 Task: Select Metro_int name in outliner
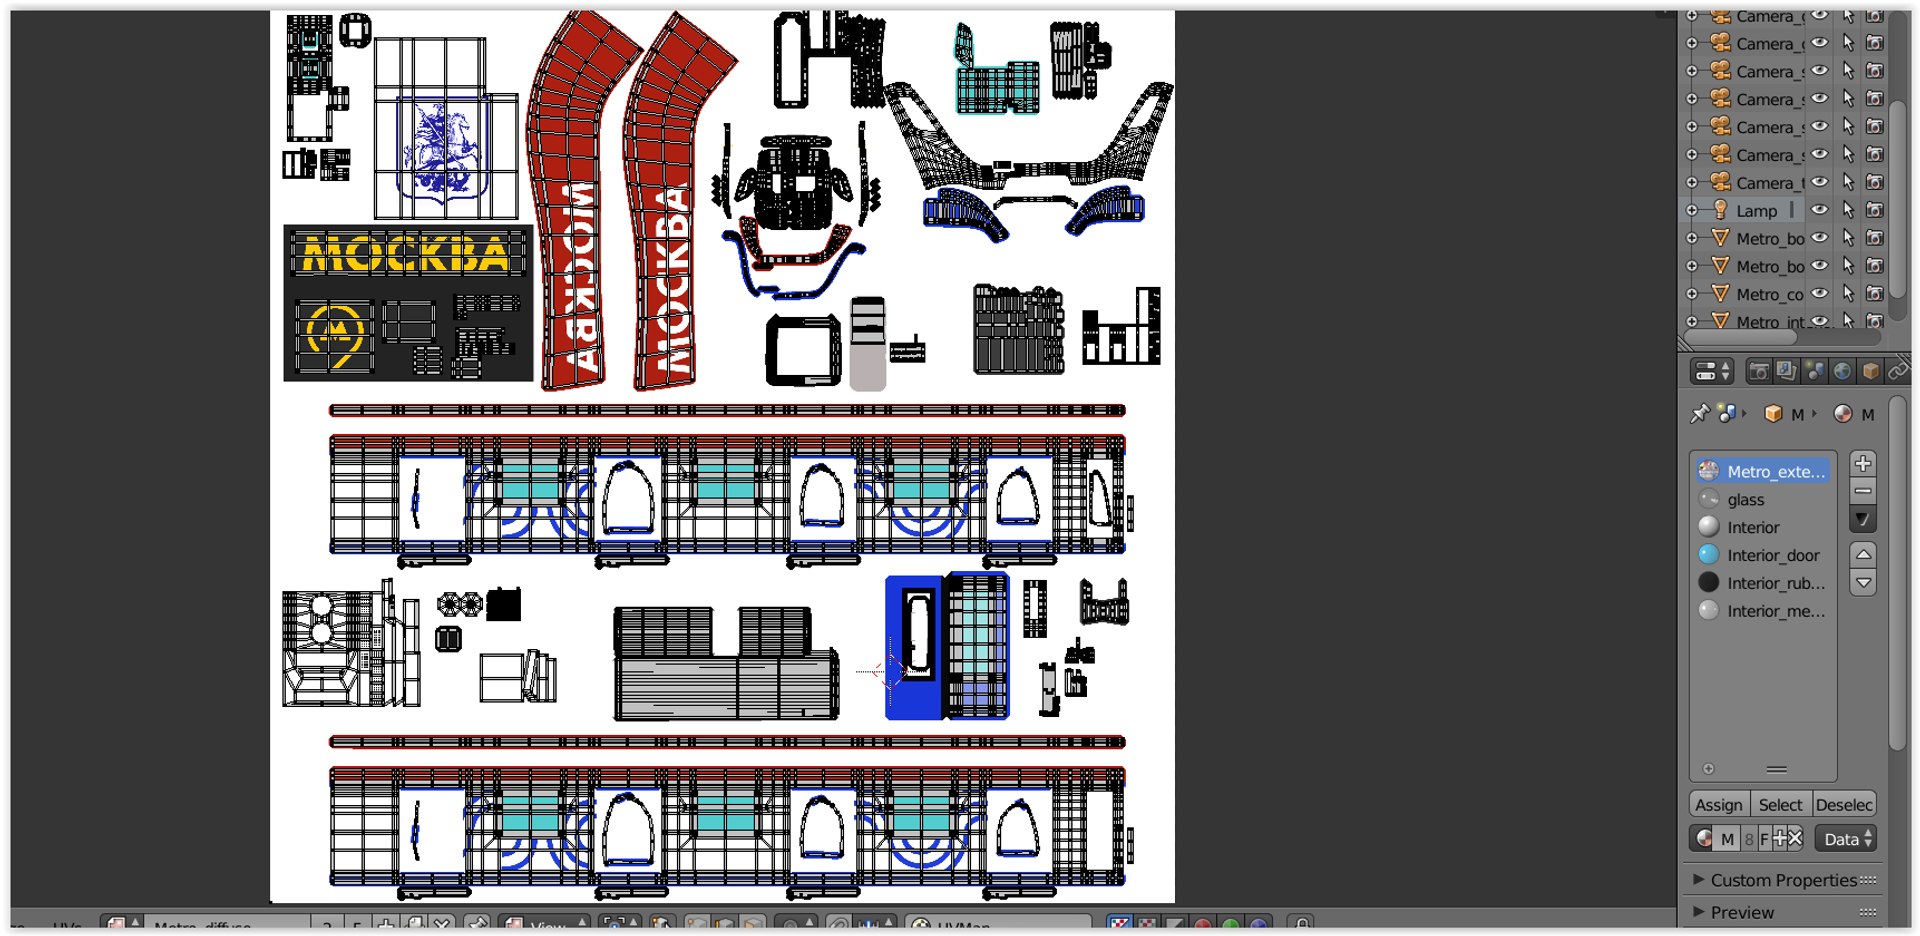click(1771, 322)
